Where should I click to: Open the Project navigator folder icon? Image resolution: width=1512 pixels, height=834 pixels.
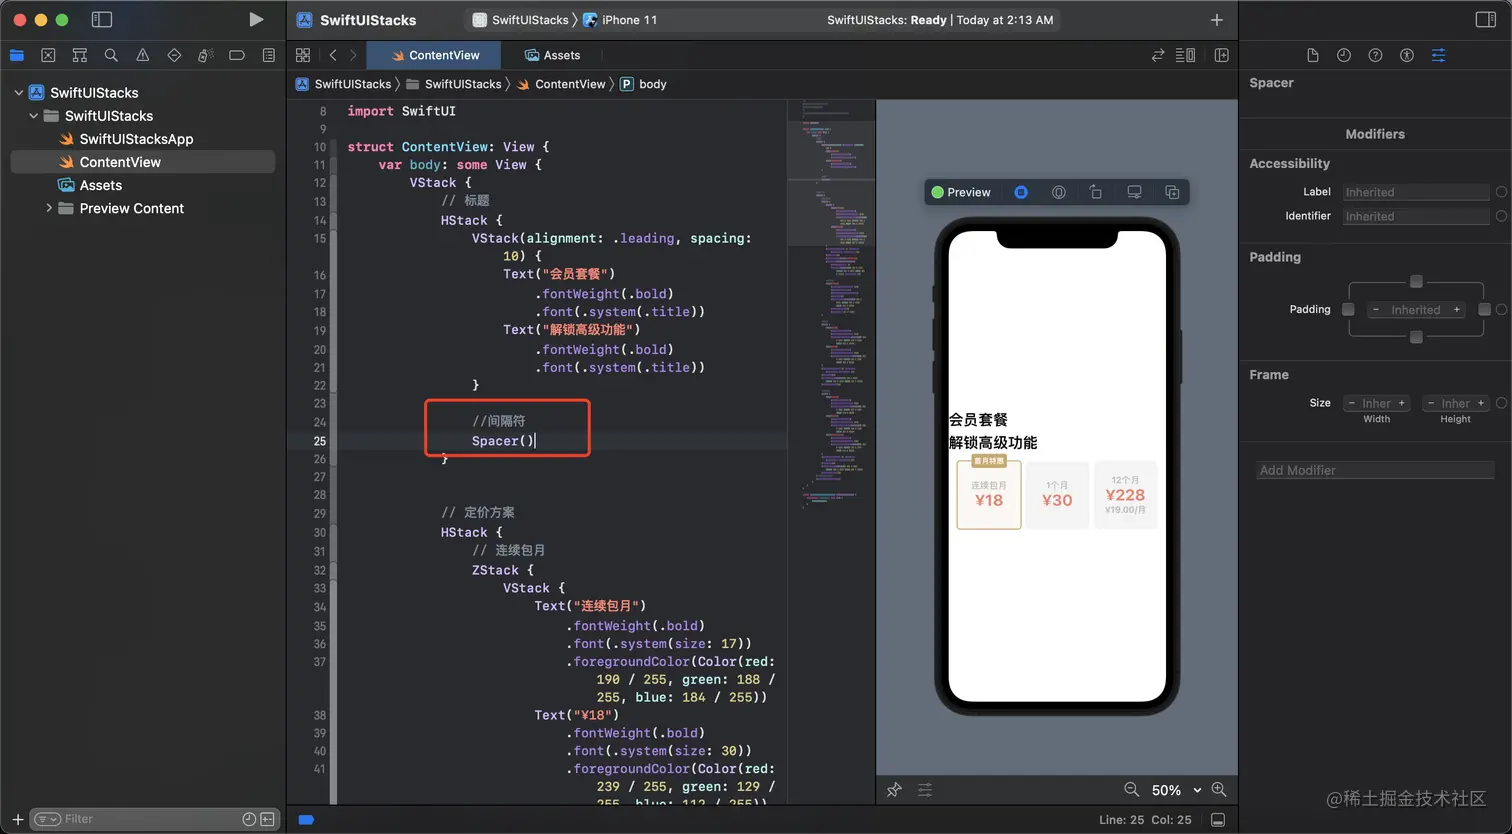pos(16,55)
